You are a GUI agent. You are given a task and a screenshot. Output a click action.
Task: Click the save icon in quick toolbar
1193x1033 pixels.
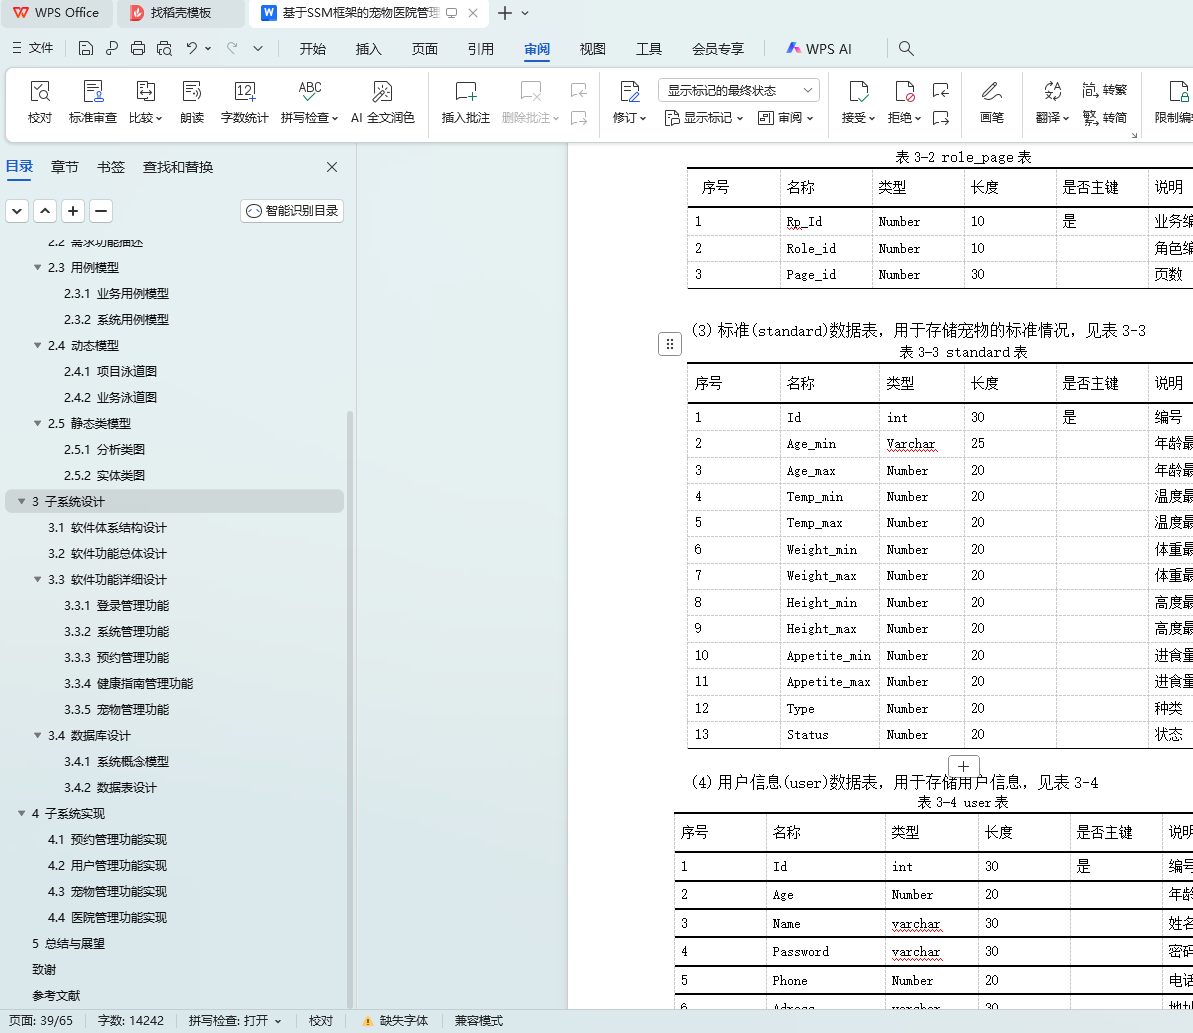point(86,49)
